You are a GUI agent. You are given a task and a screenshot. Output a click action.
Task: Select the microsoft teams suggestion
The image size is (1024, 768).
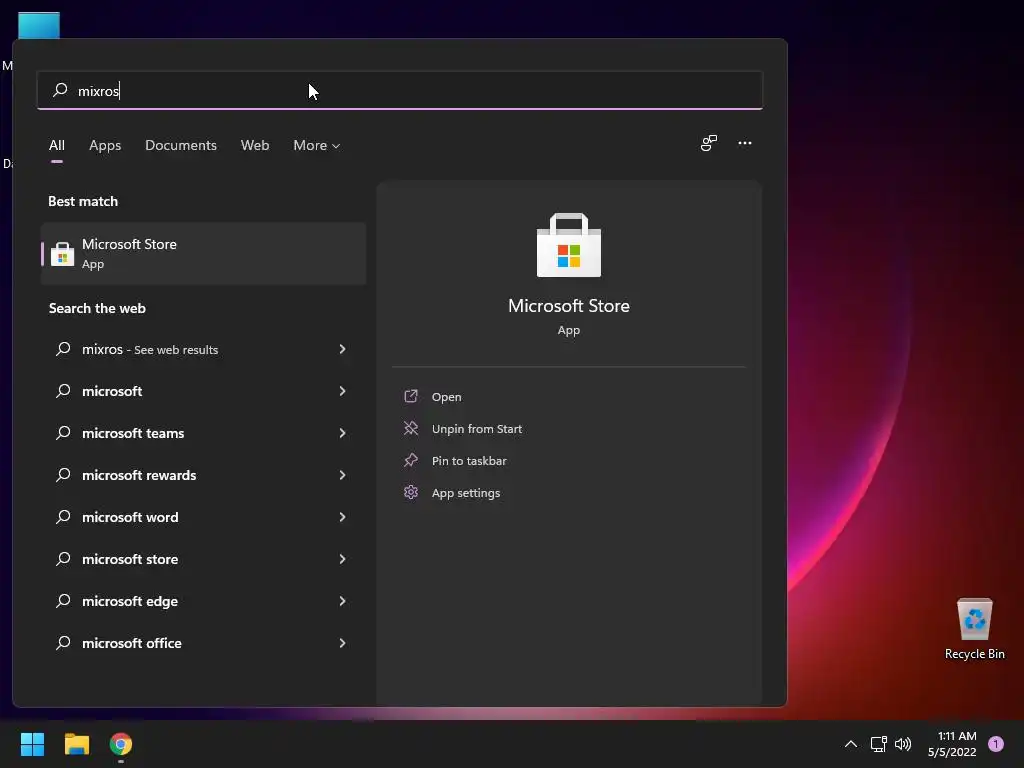coord(203,433)
